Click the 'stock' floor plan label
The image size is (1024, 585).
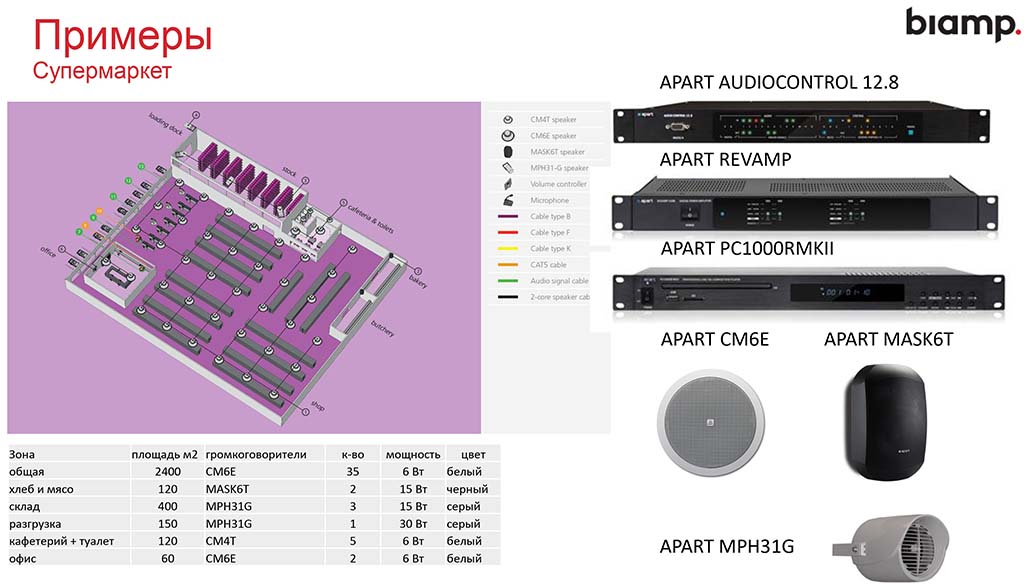[289, 172]
